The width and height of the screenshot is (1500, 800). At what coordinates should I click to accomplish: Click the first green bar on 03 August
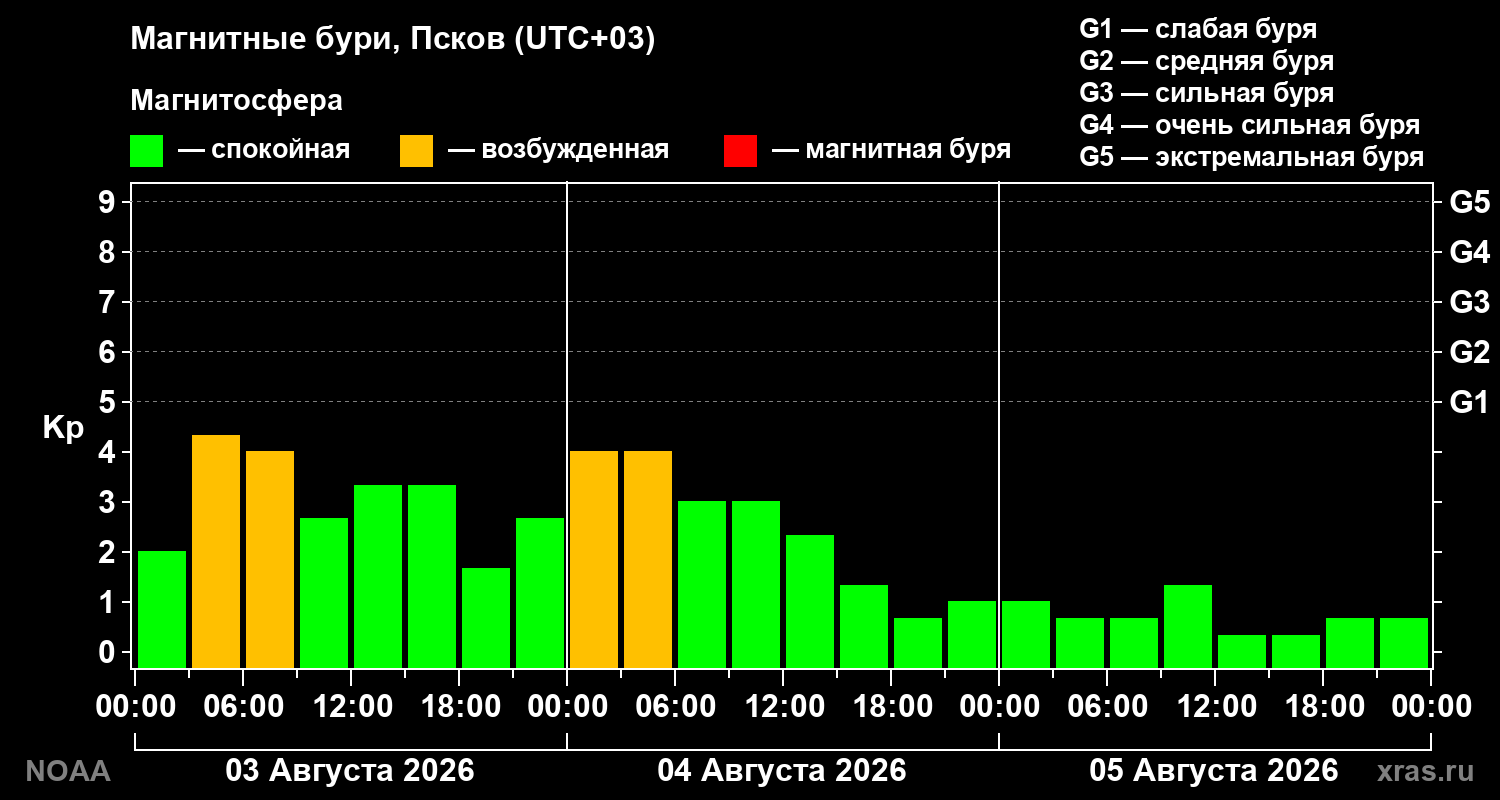coord(162,609)
